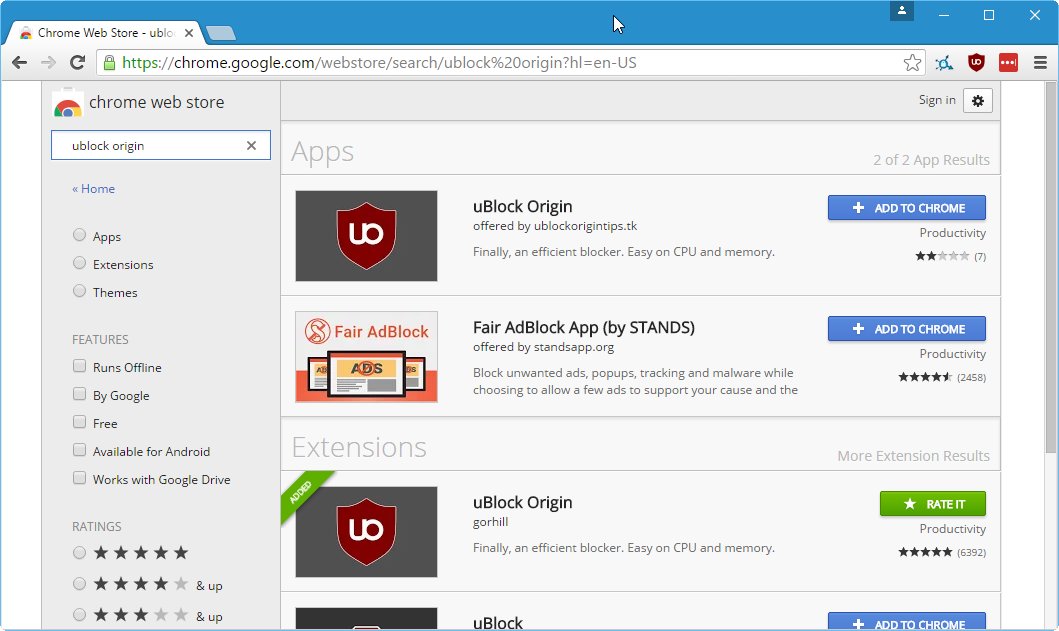Image resolution: width=1059 pixels, height=631 pixels.
Task: Check Works with Google Drive
Action: pyautogui.click(x=79, y=478)
